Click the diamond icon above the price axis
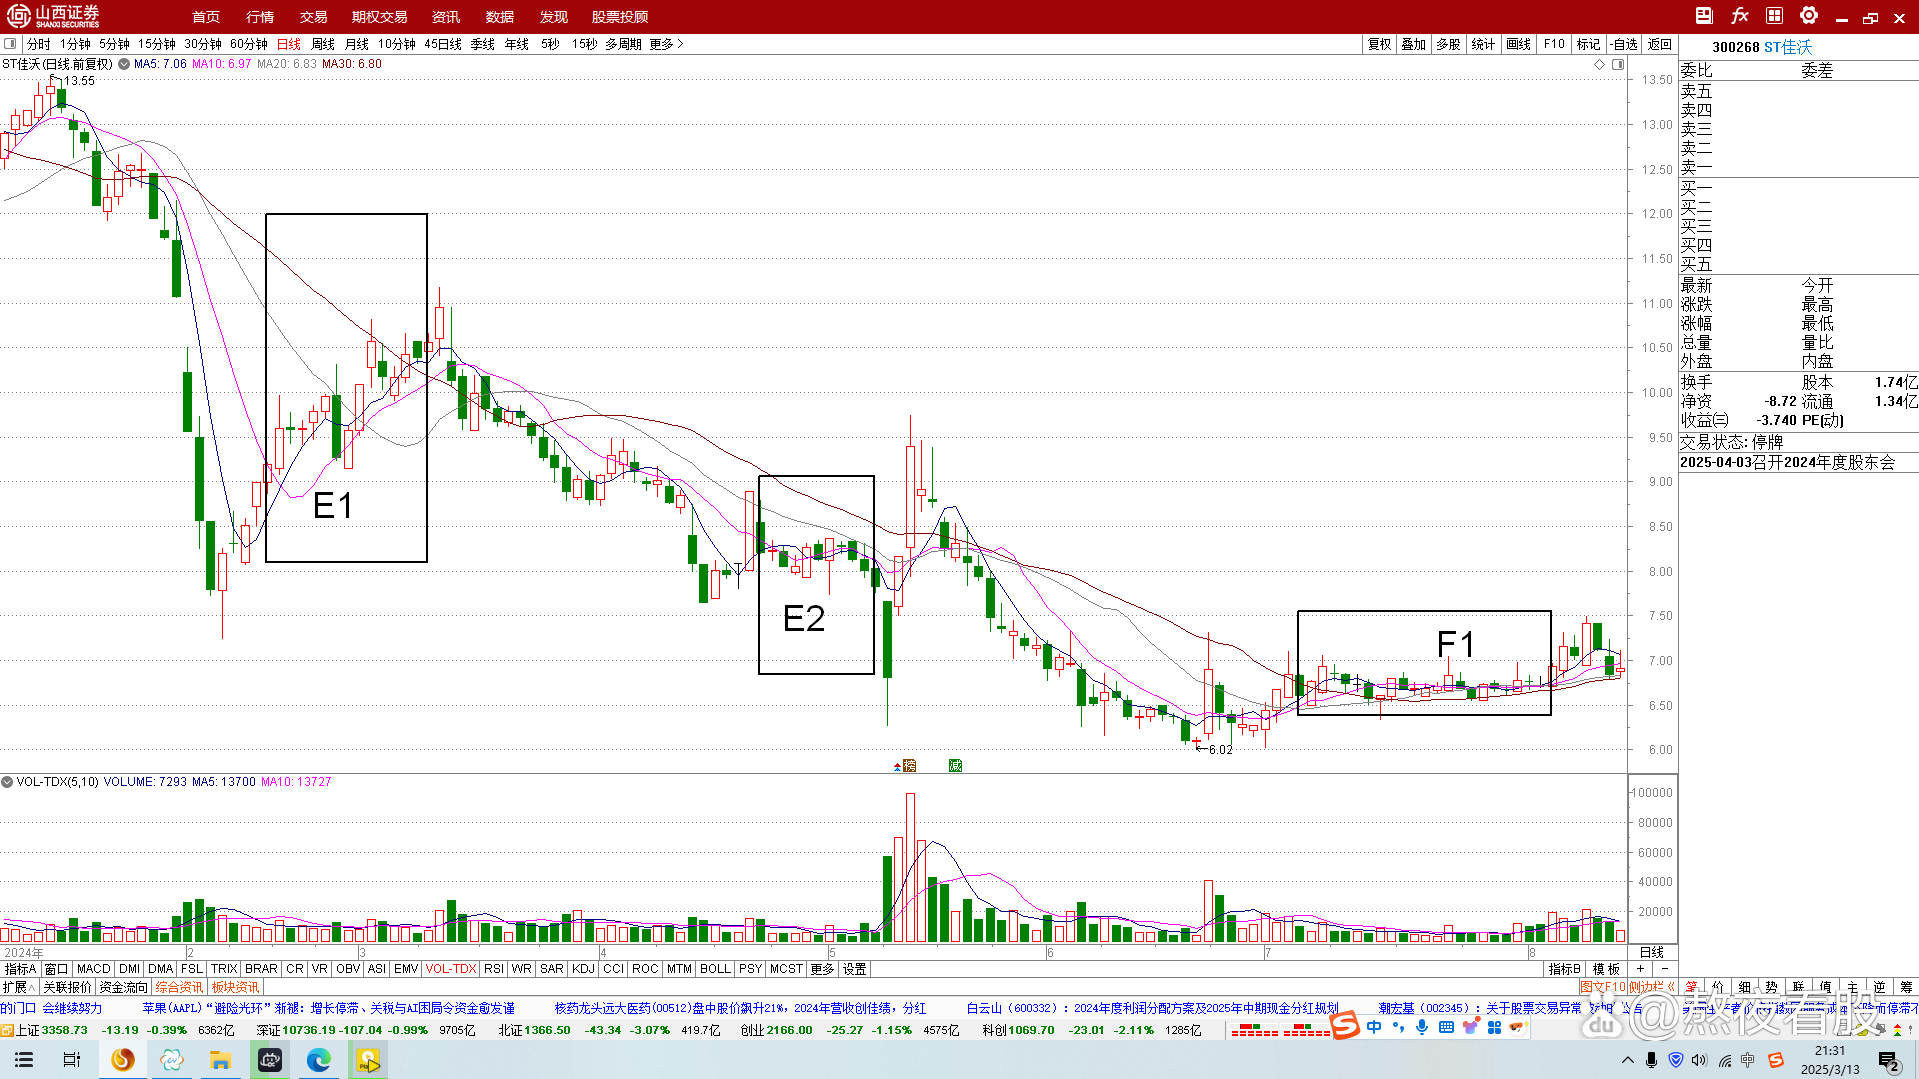This screenshot has height=1079, width=1919. [1600, 64]
